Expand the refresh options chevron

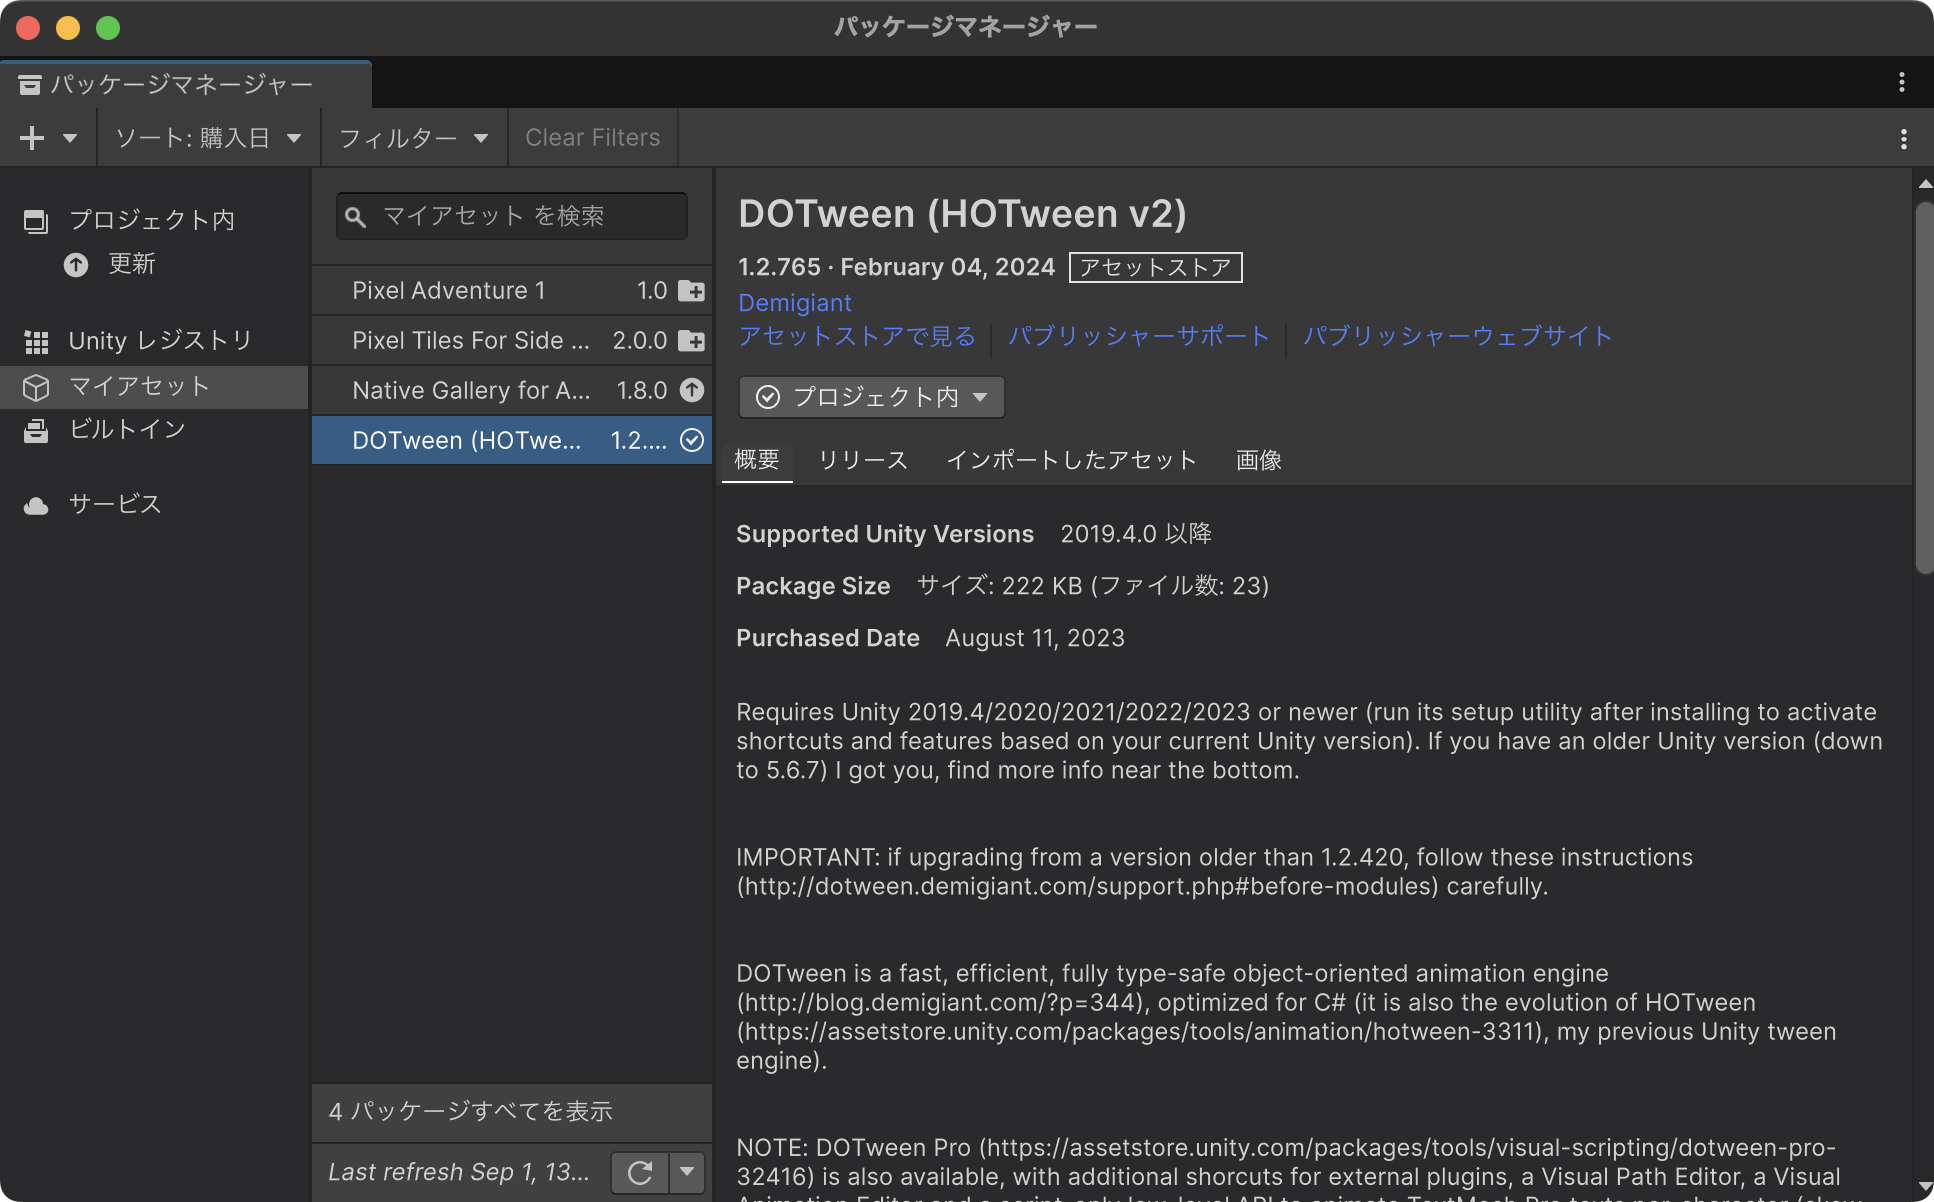pyautogui.click(x=686, y=1171)
